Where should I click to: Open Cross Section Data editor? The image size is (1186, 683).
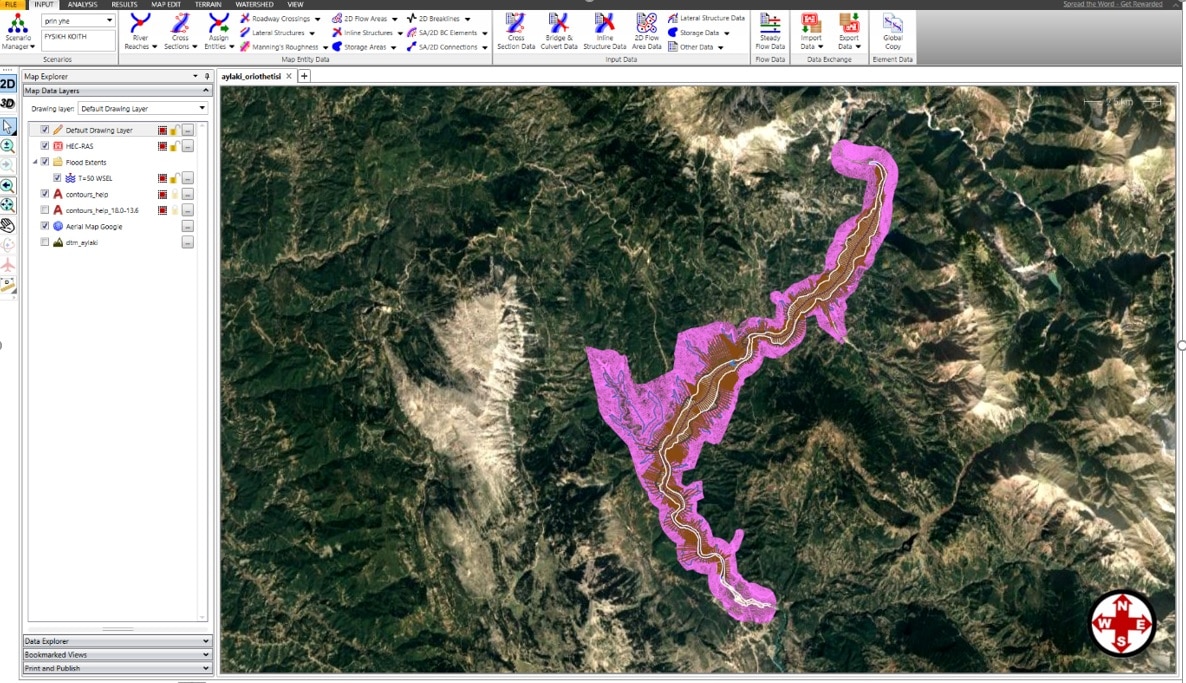pyautogui.click(x=516, y=32)
